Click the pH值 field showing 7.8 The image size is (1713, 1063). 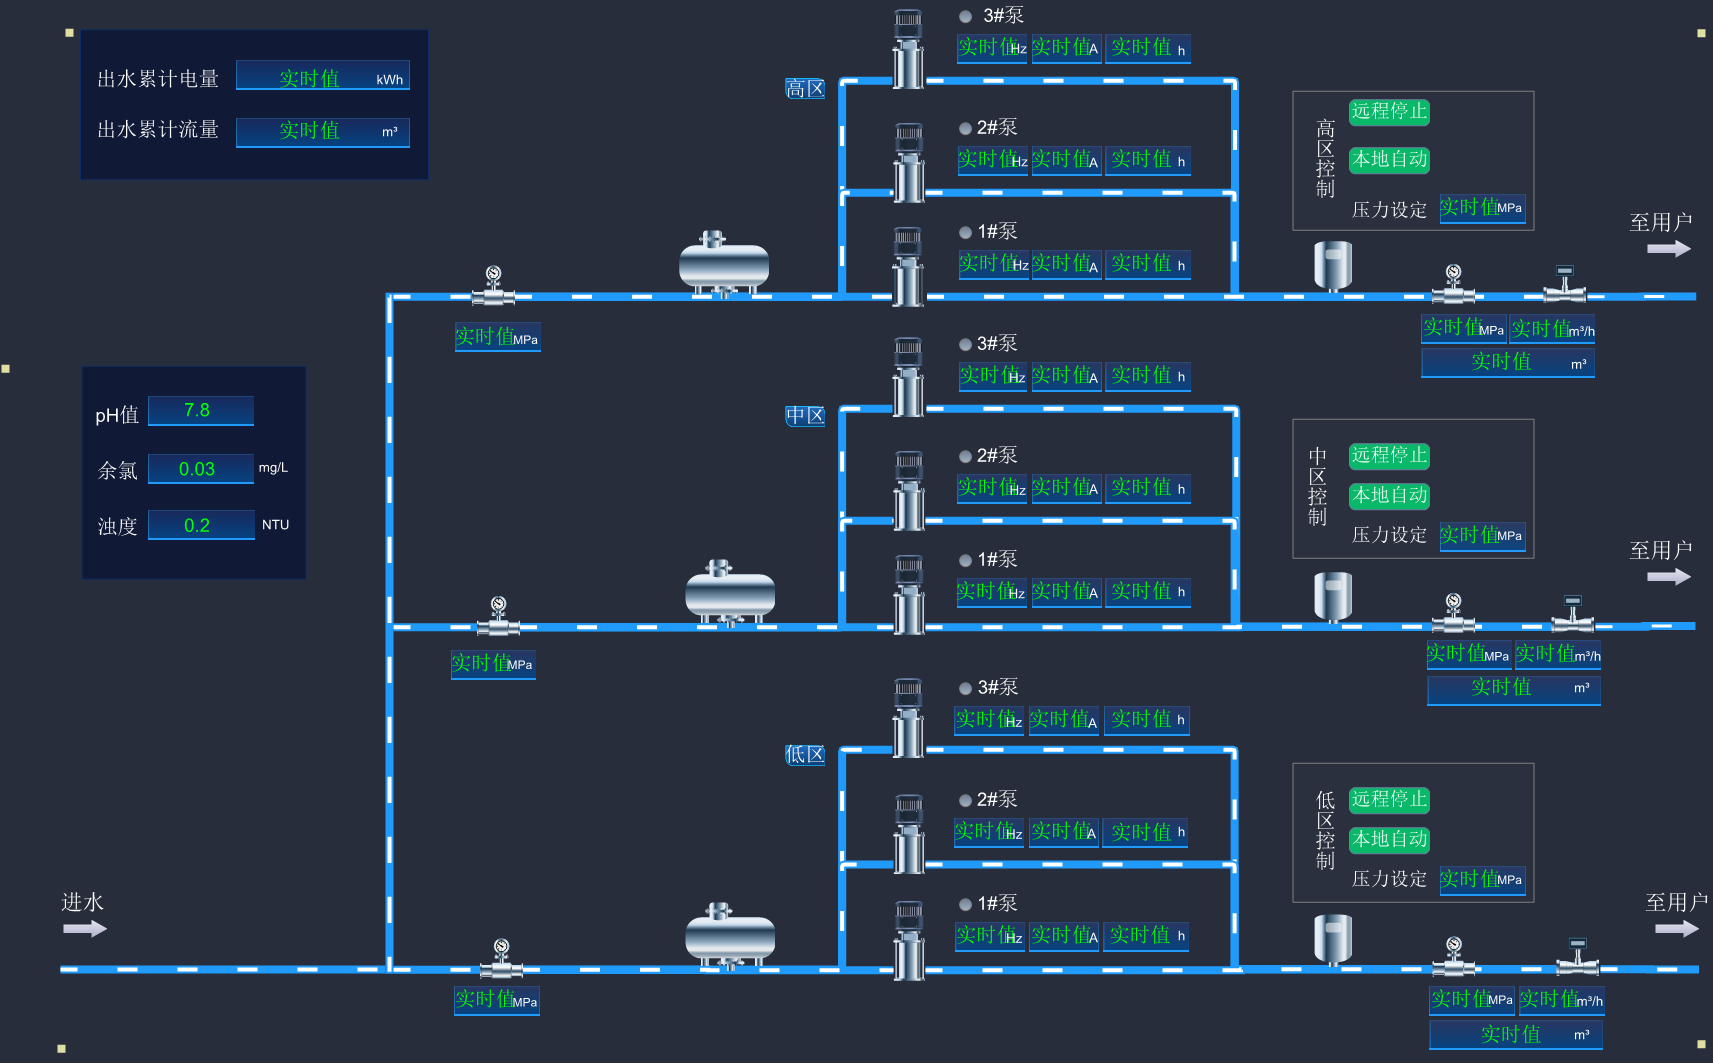(x=200, y=411)
